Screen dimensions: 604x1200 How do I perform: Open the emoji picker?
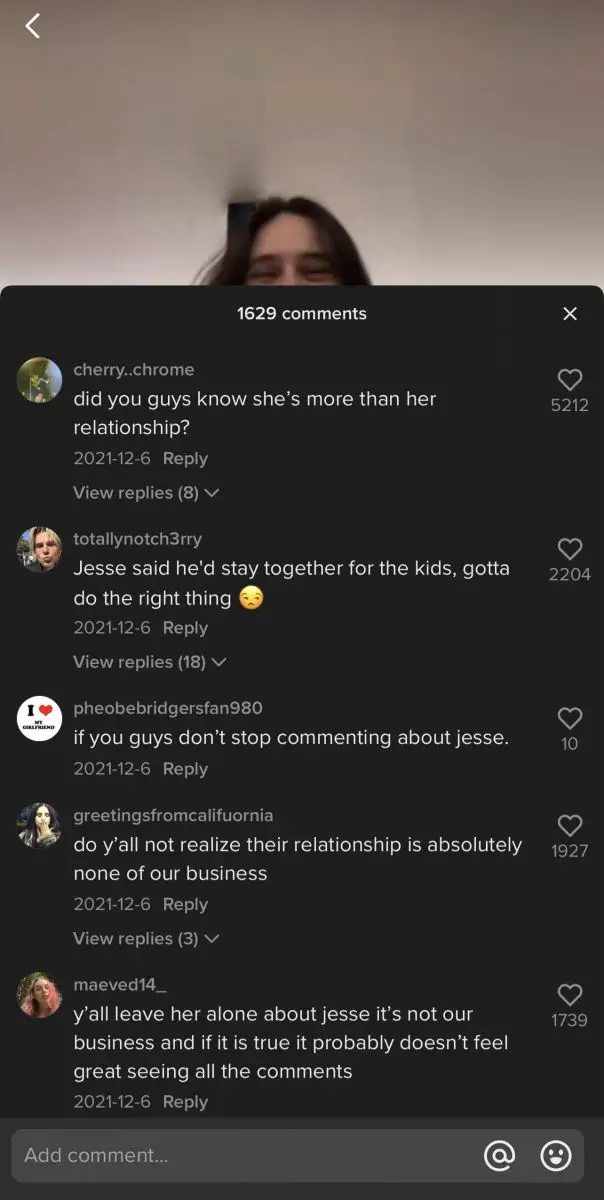click(x=556, y=1156)
